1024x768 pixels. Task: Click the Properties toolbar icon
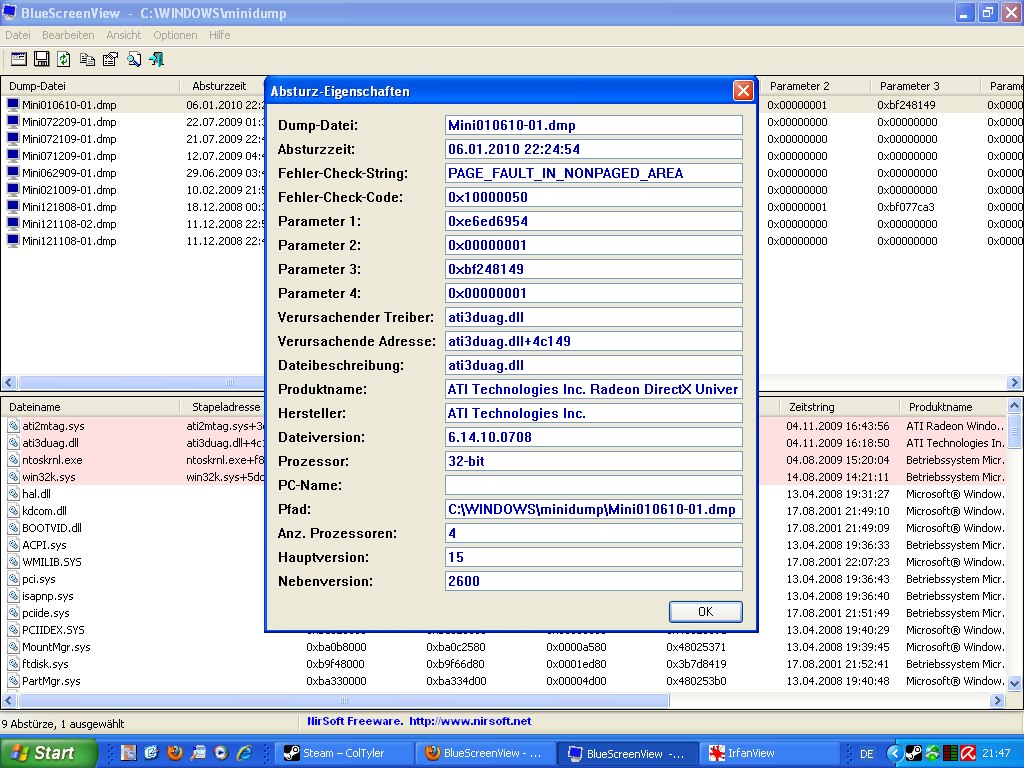point(110,59)
